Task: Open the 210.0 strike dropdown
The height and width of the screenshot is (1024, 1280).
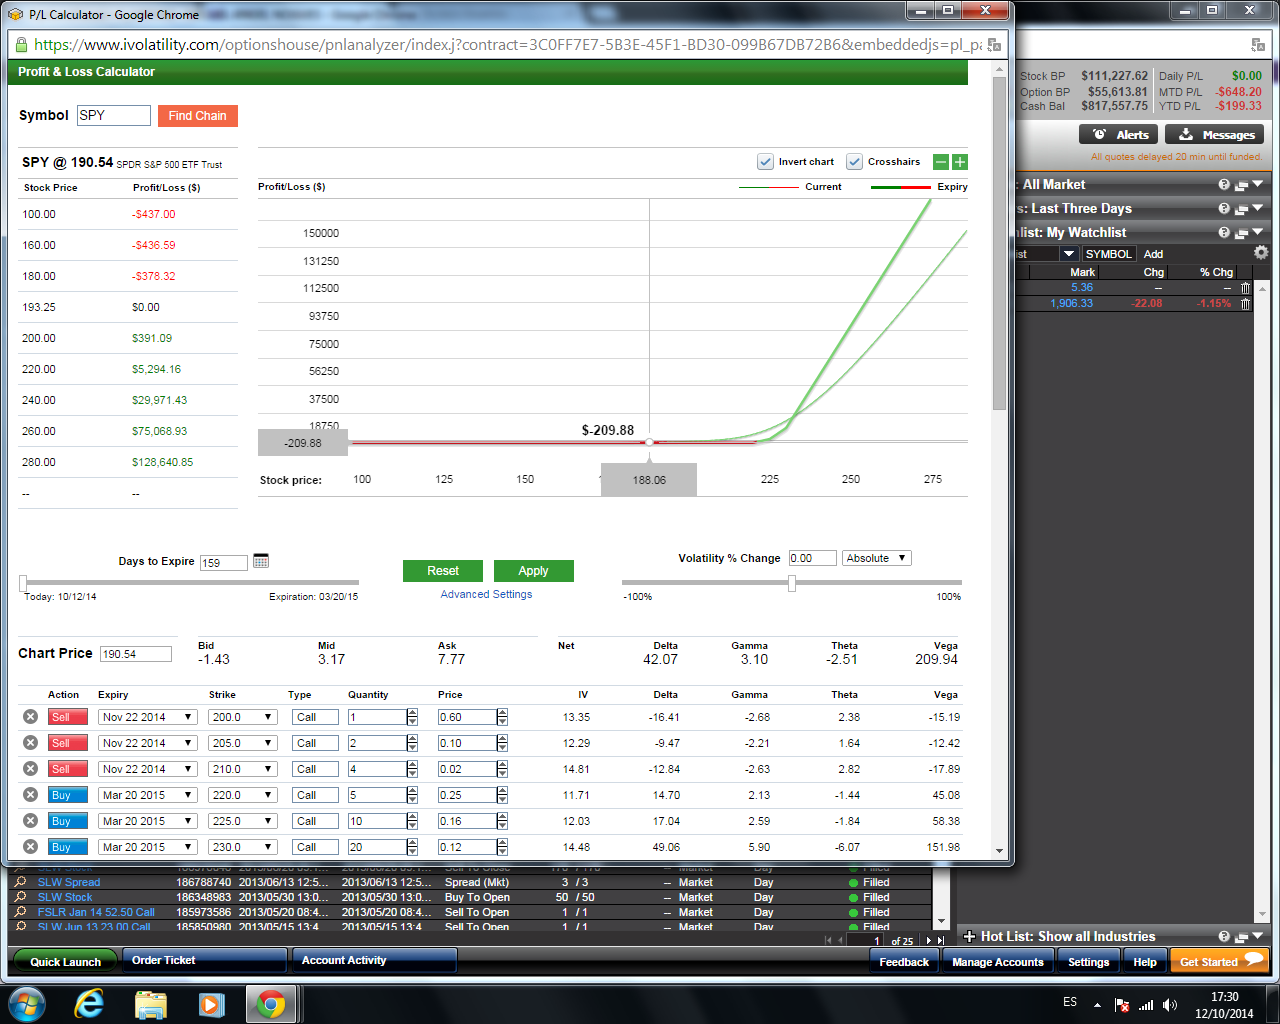Action: click(242, 769)
